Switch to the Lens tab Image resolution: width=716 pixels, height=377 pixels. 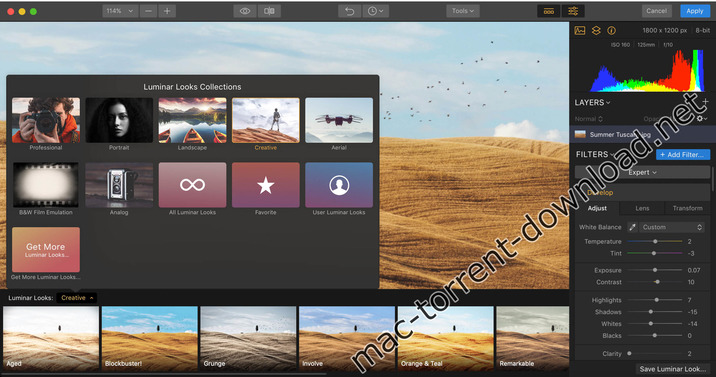pos(642,208)
